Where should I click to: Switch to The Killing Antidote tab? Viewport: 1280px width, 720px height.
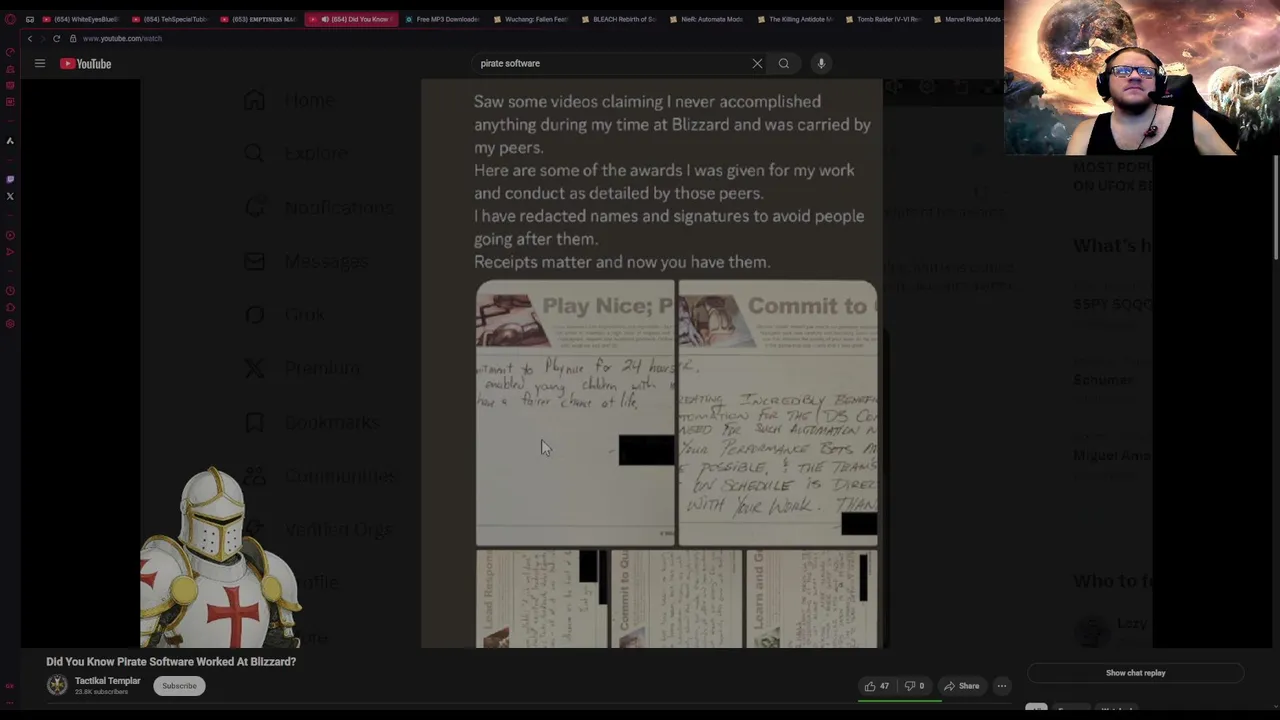pyautogui.click(x=795, y=19)
